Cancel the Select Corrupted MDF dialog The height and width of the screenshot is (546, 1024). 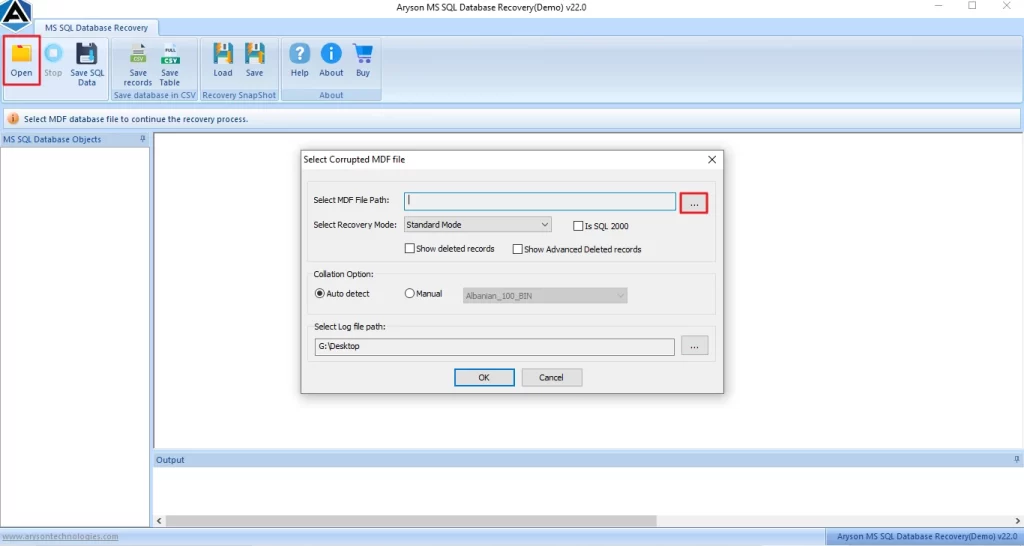551,377
